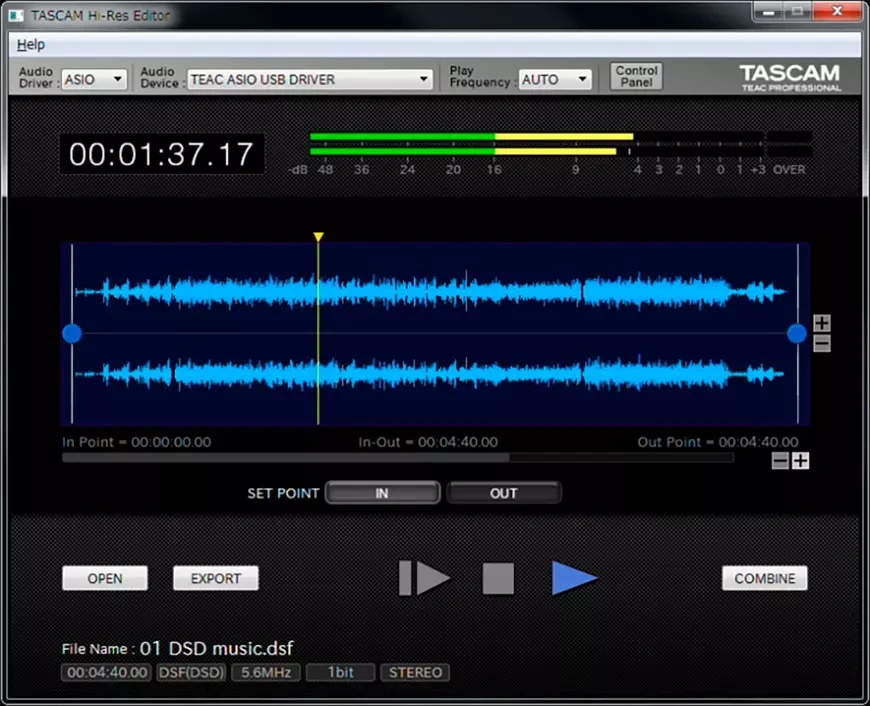Viewport: 870px width, 706px height.
Task: Zoom out vertically with the waveform − icon
Action: pyautogui.click(x=820, y=343)
